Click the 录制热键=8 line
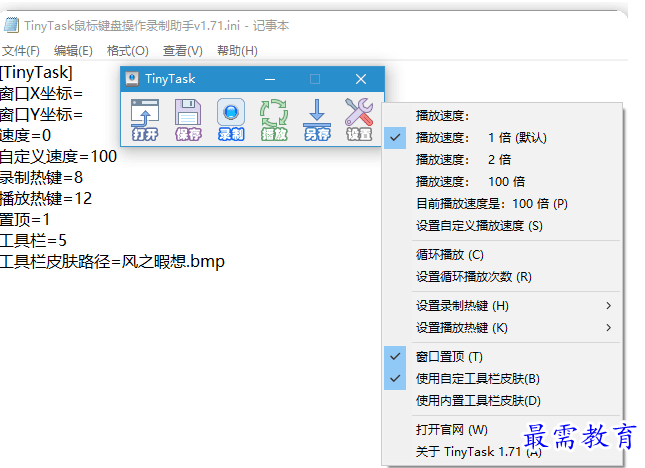This screenshot has width=645, height=468. [x=41, y=177]
